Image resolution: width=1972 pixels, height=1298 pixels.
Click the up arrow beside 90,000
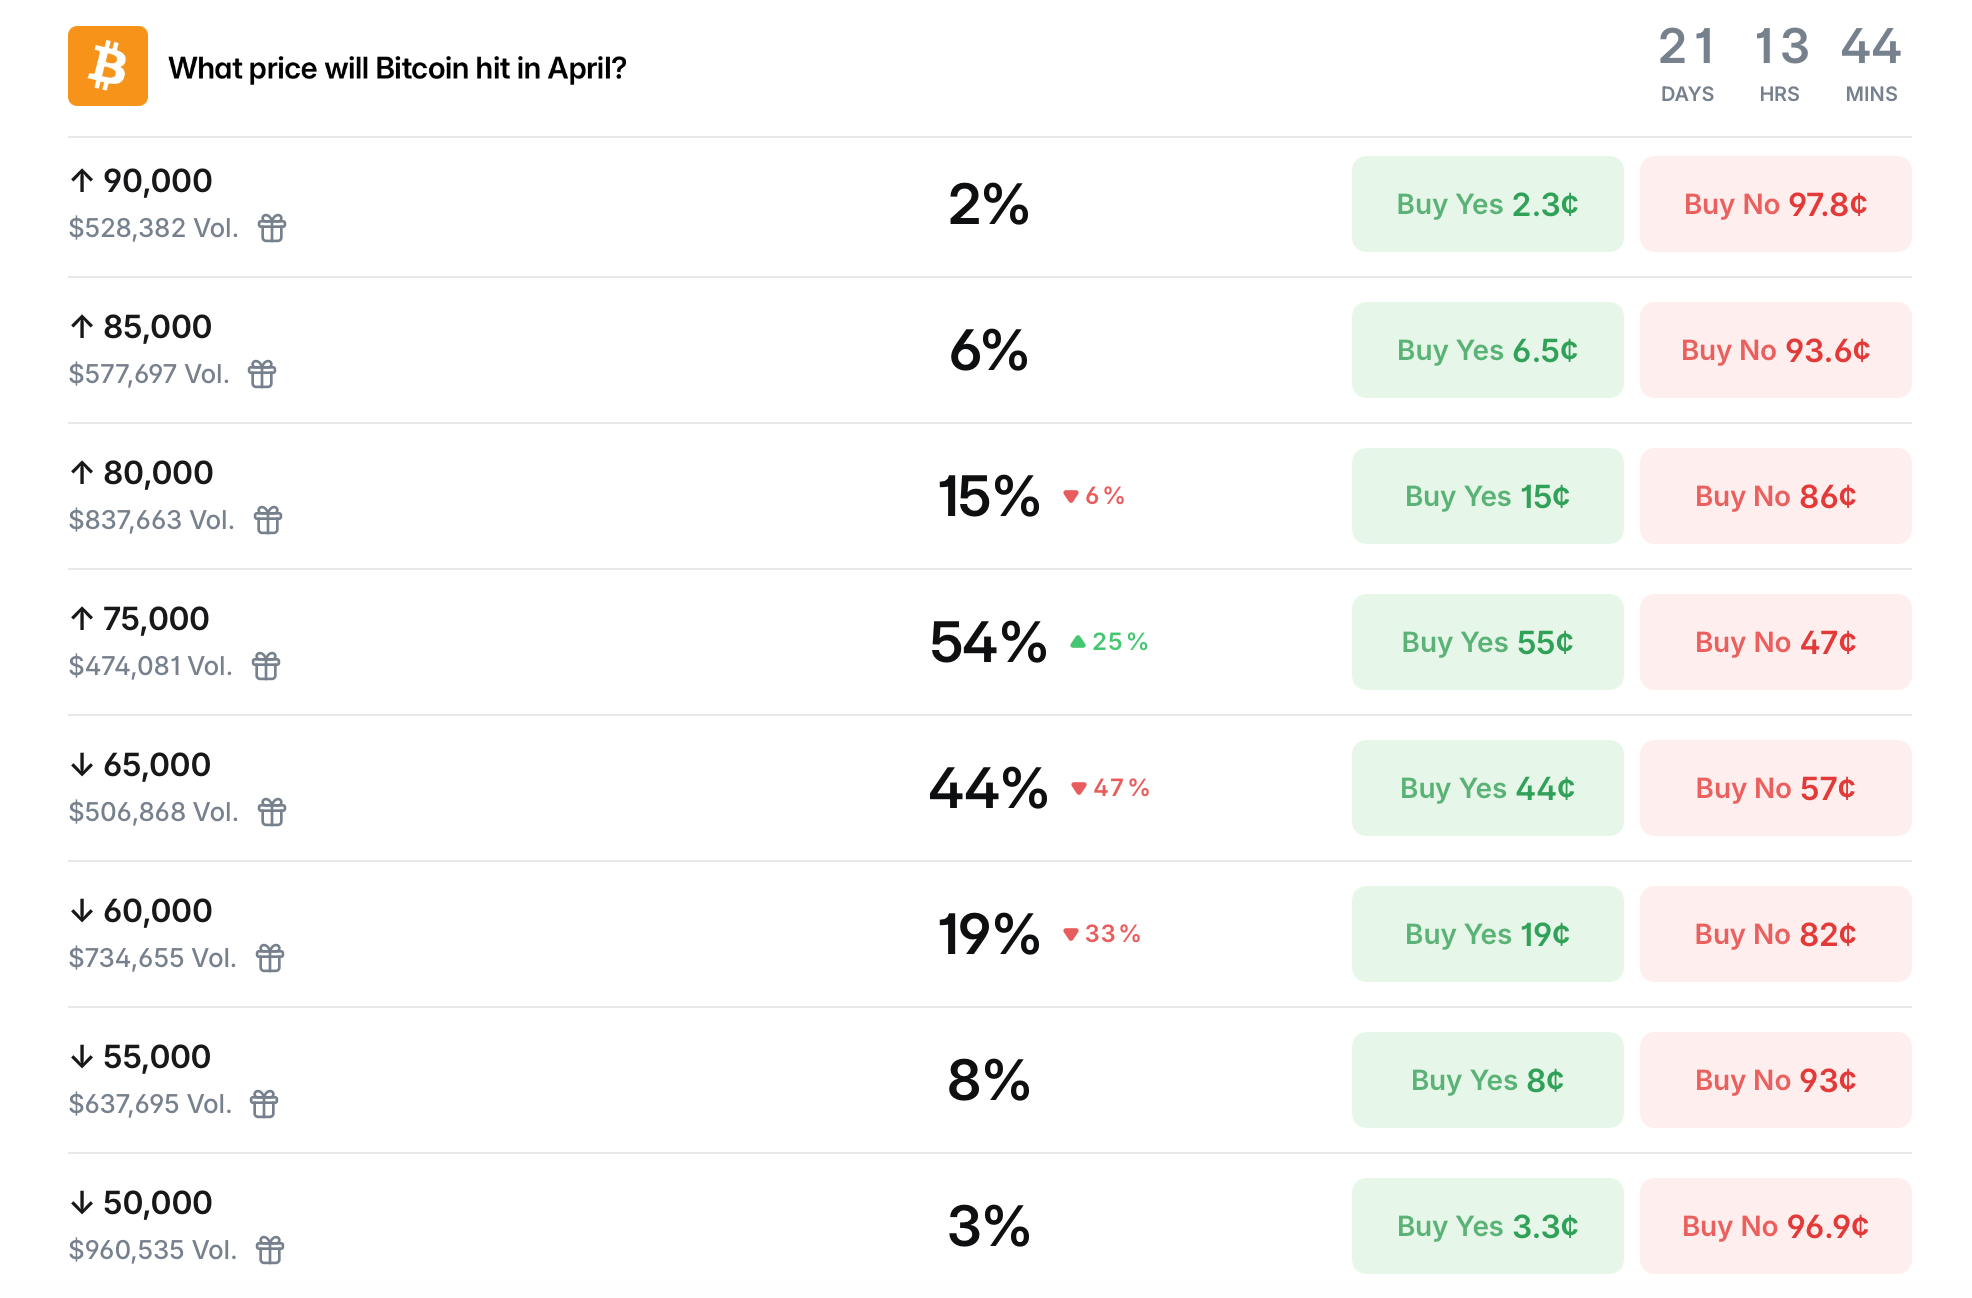[83, 180]
